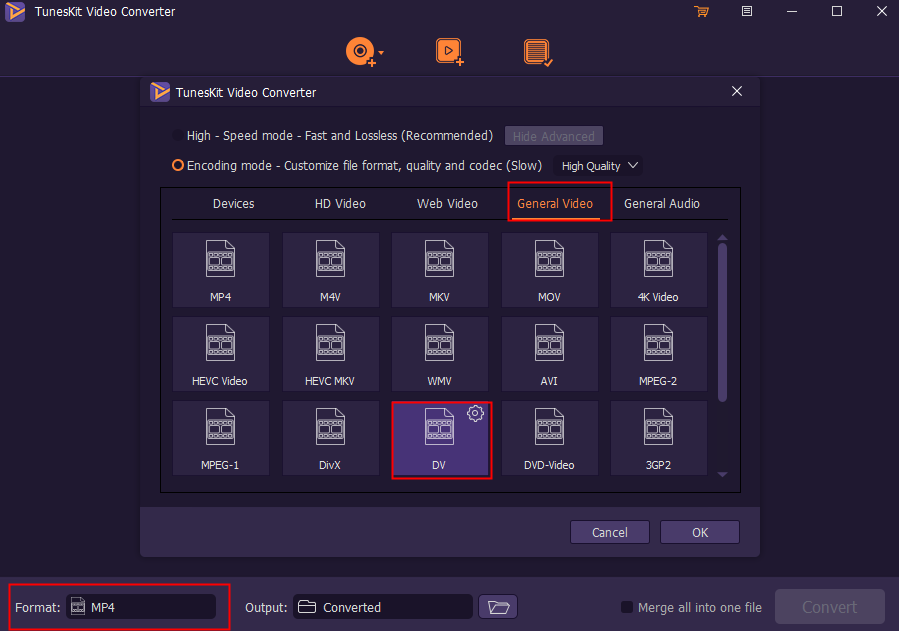Switch to the HD Video tab

point(340,203)
